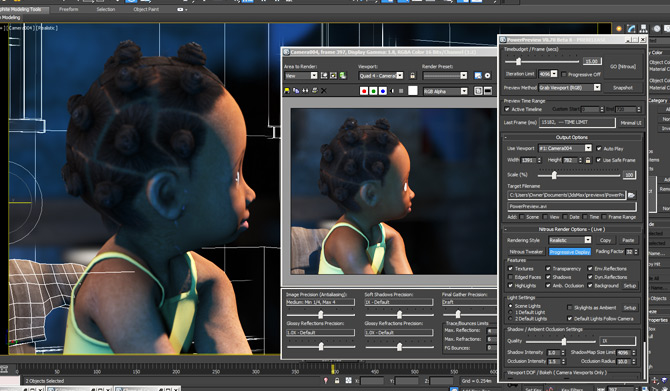Image resolution: width=670 pixels, height=391 pixels.
Task: Click the orange sun icon in command panel
Action: 619,29
